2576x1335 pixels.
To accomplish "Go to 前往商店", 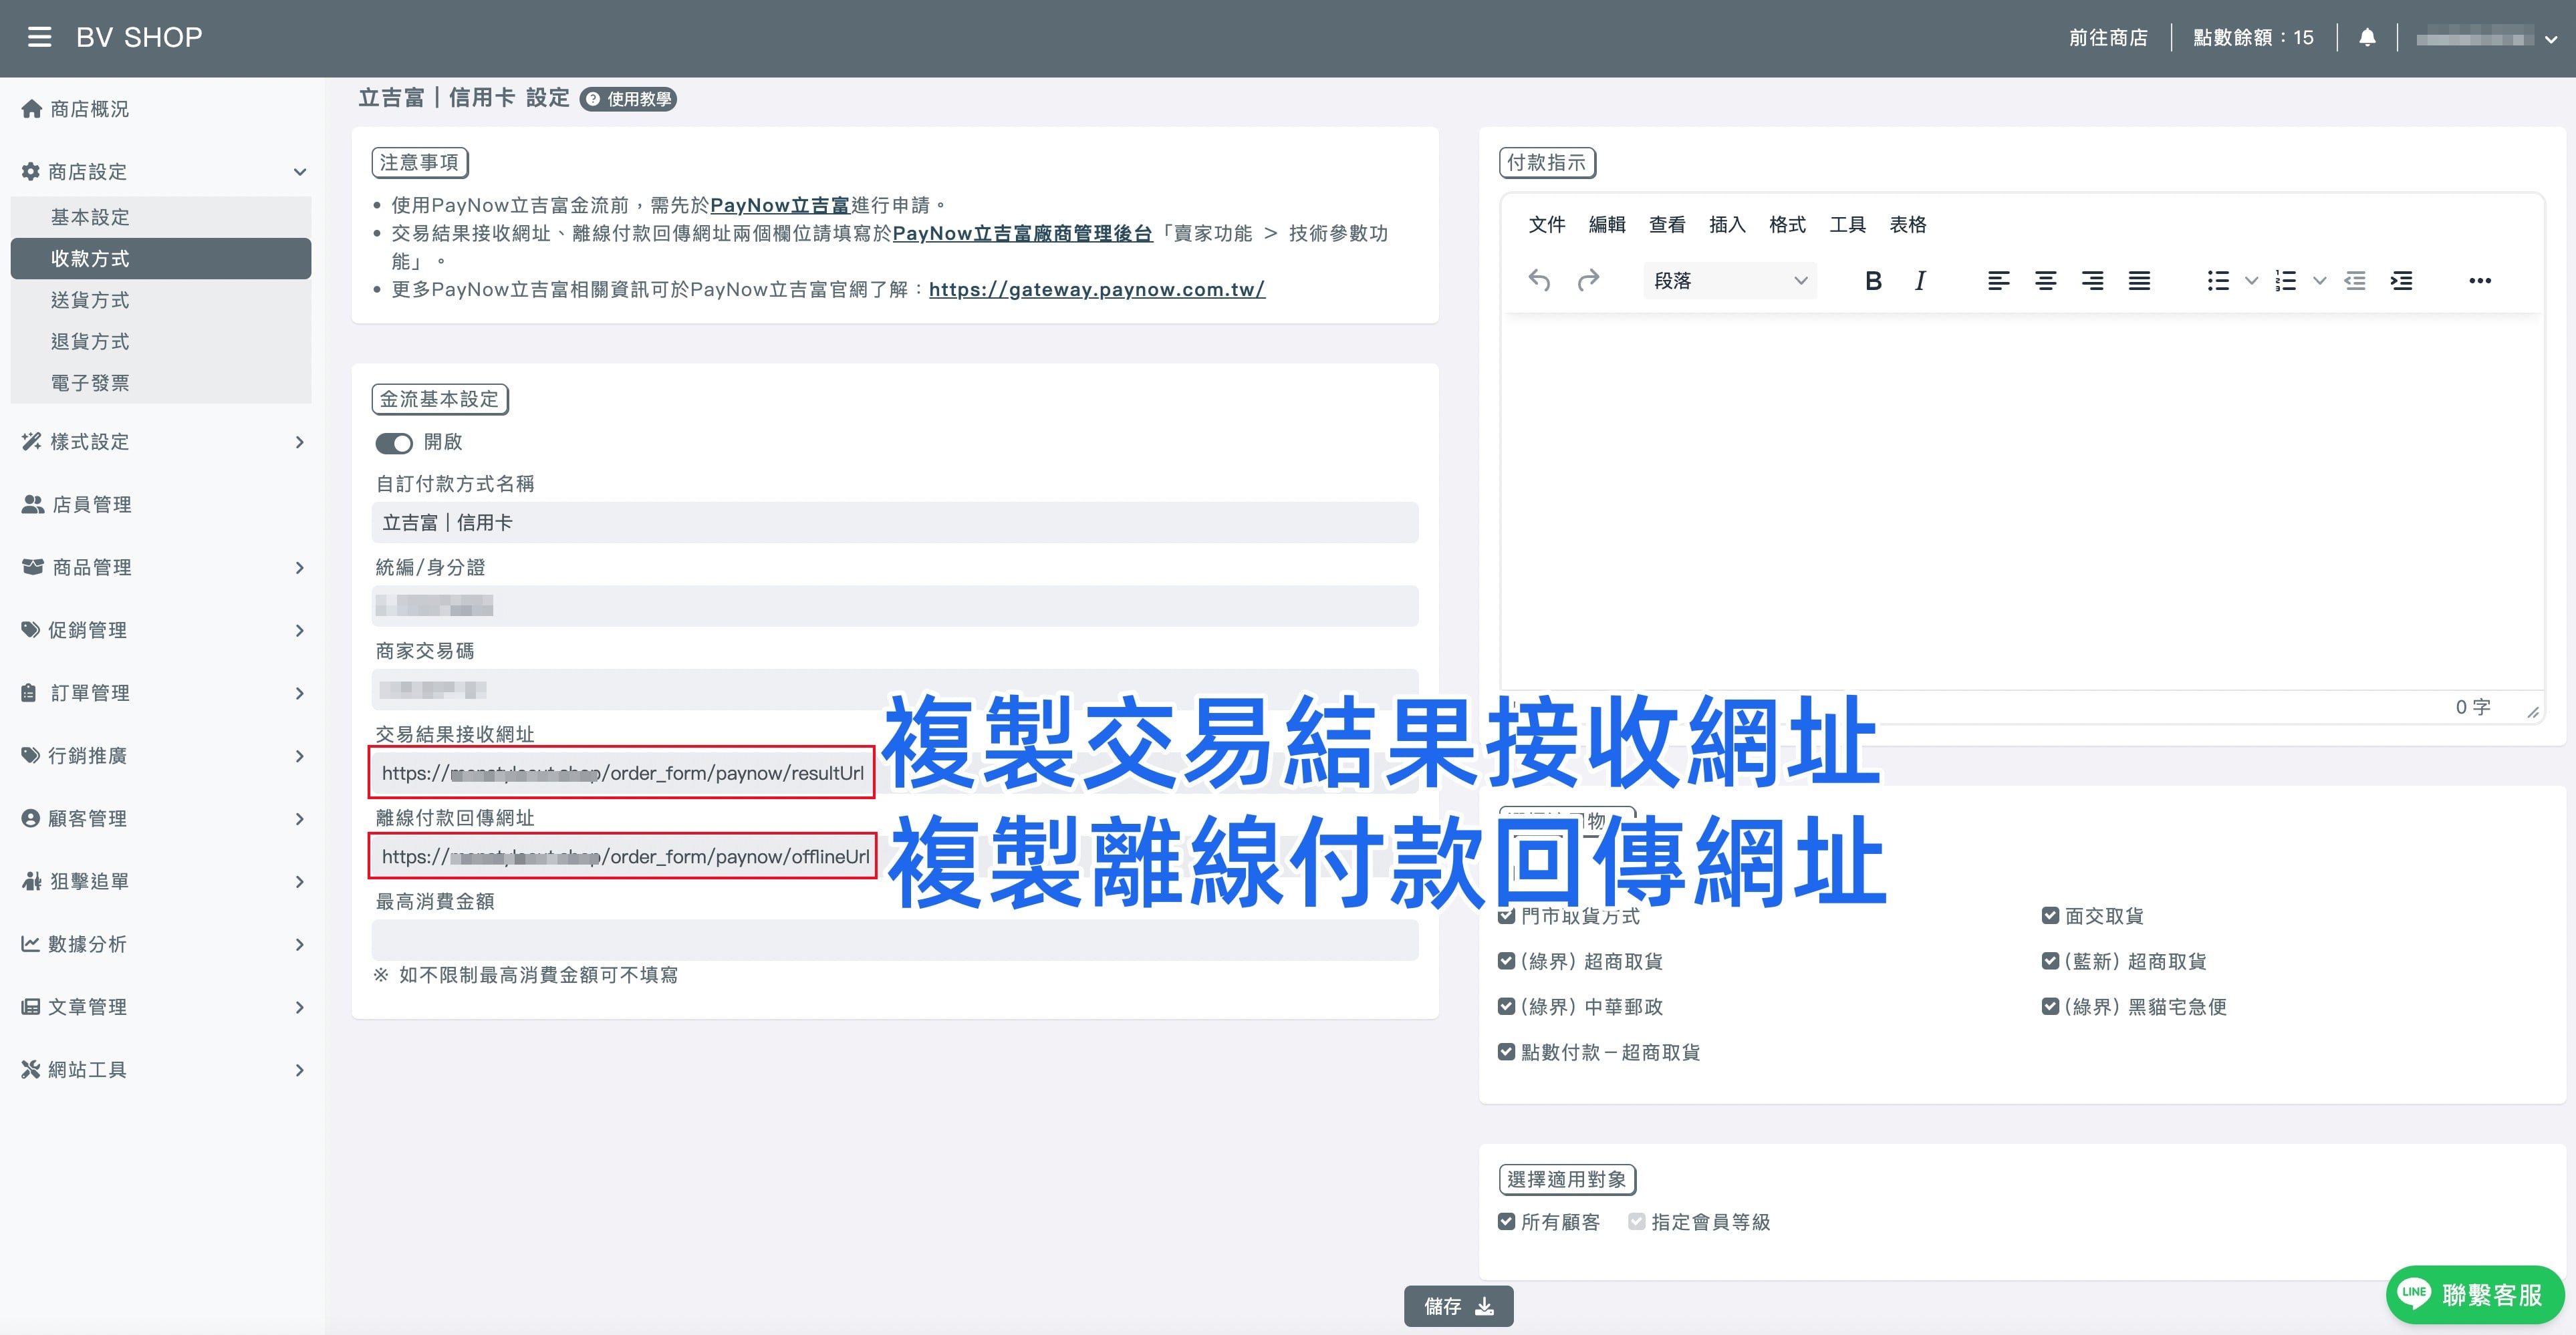I will point(2108,38).
